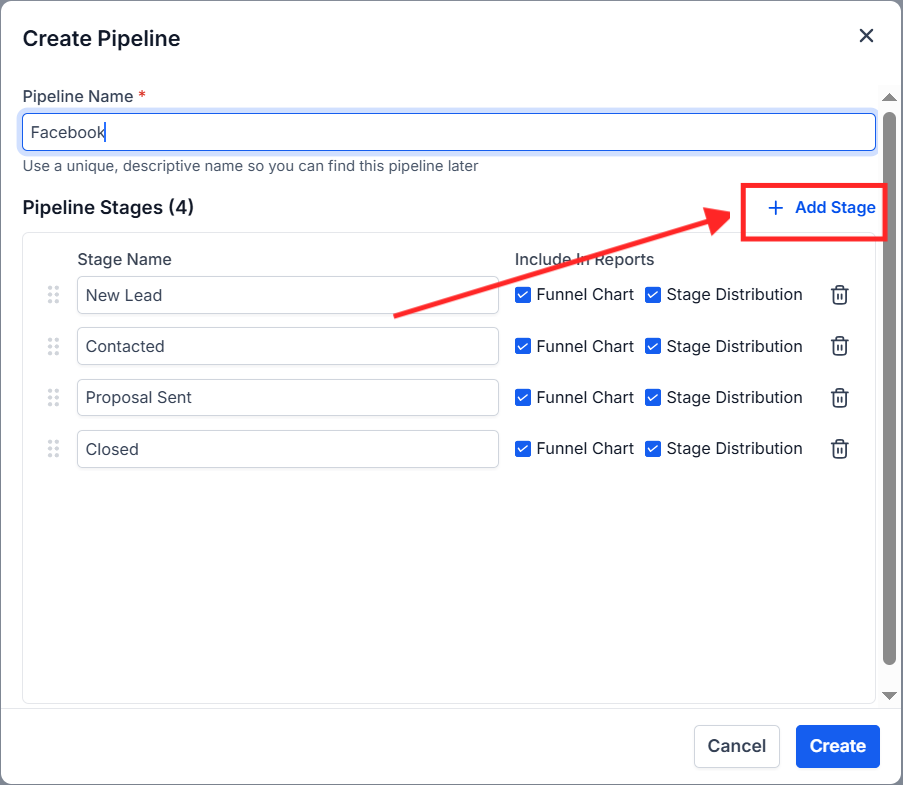Click Add Stage button
The width and height of the screenshot is (903, 785).
click(821, 208)
